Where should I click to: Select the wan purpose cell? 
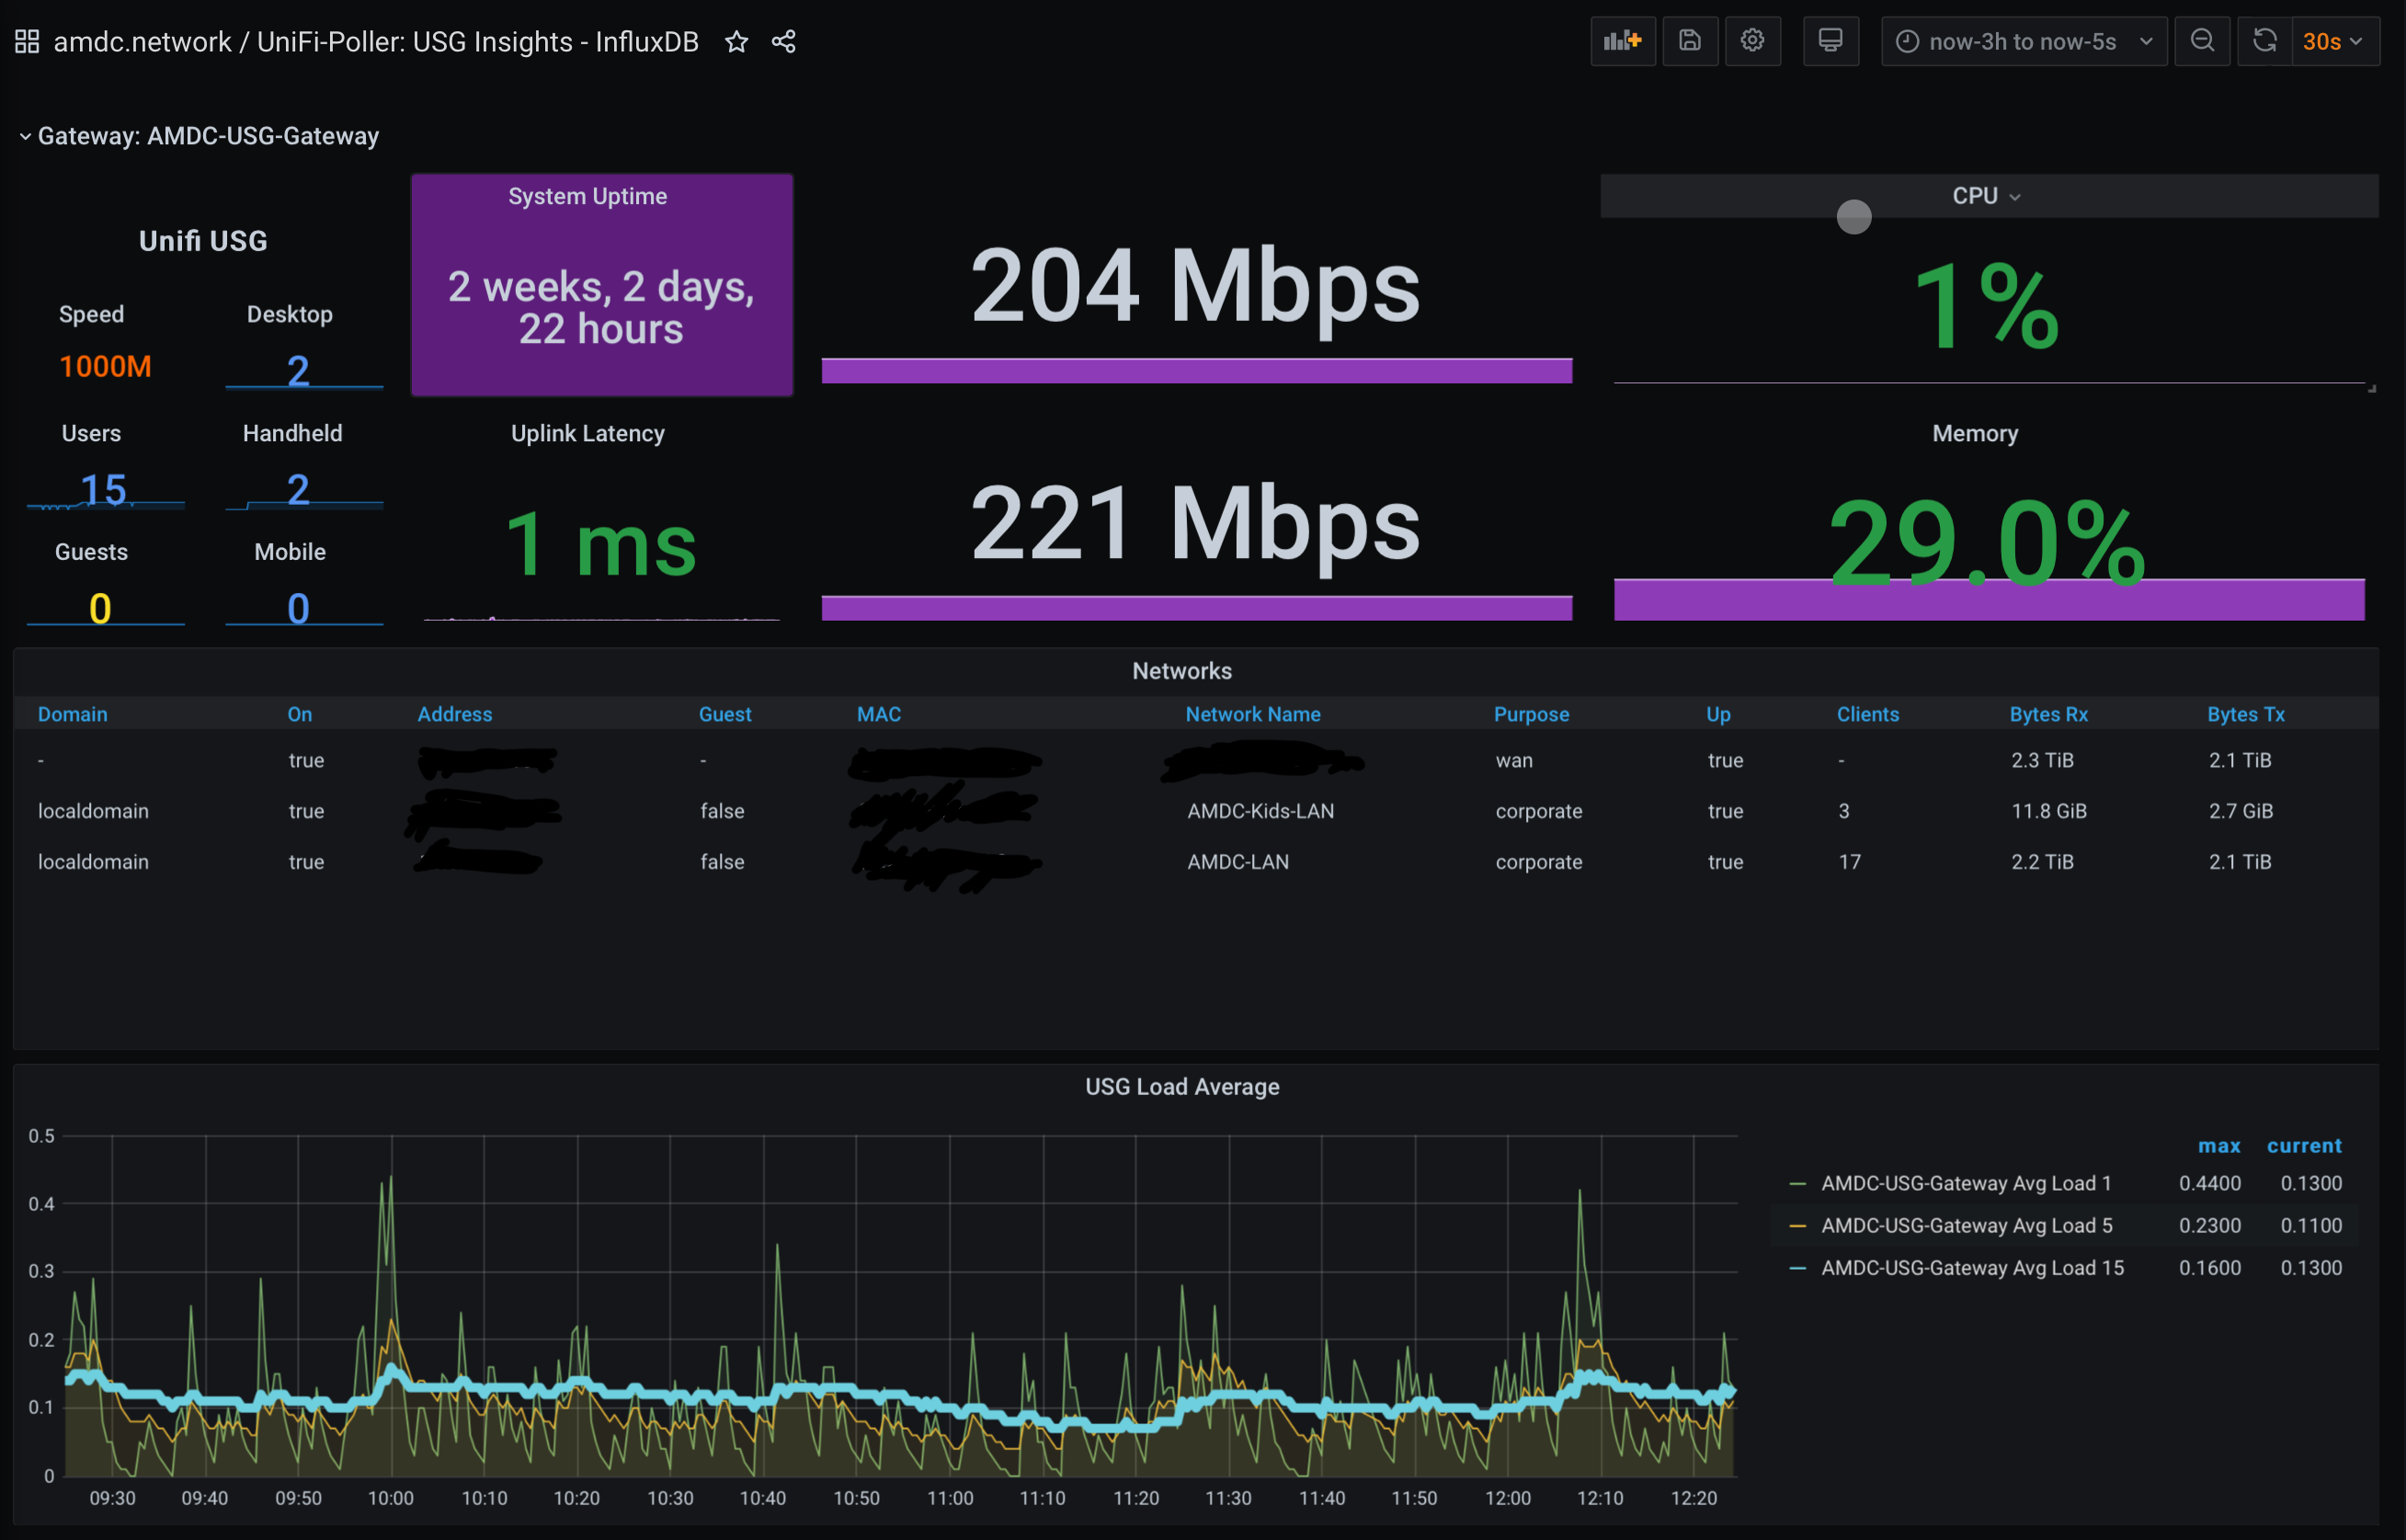1514,760
